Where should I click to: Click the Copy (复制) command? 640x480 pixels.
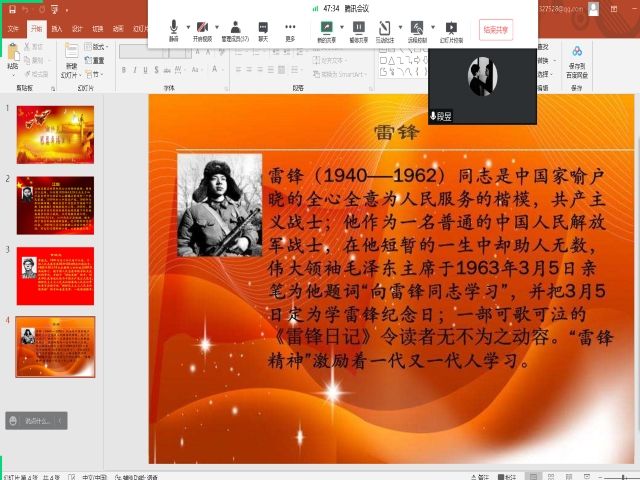pyautogui.click(x=34, y=60)
